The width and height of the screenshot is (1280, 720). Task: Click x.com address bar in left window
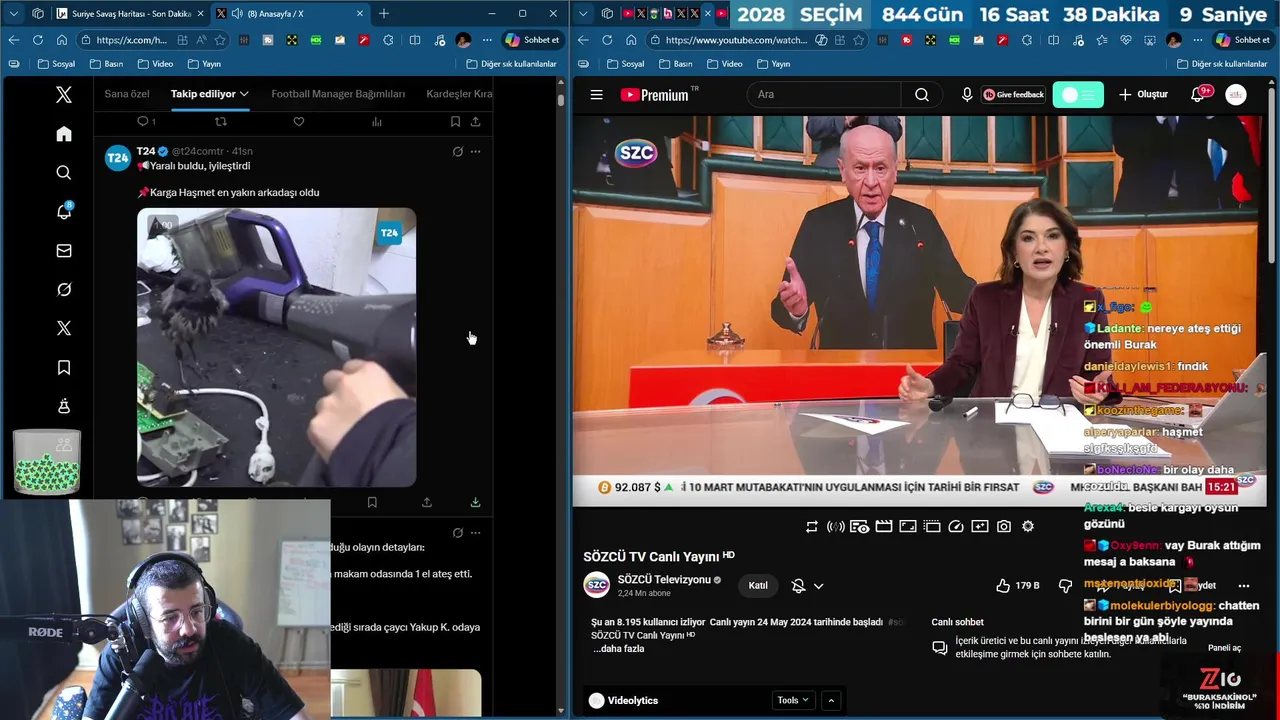pos(131,40)
